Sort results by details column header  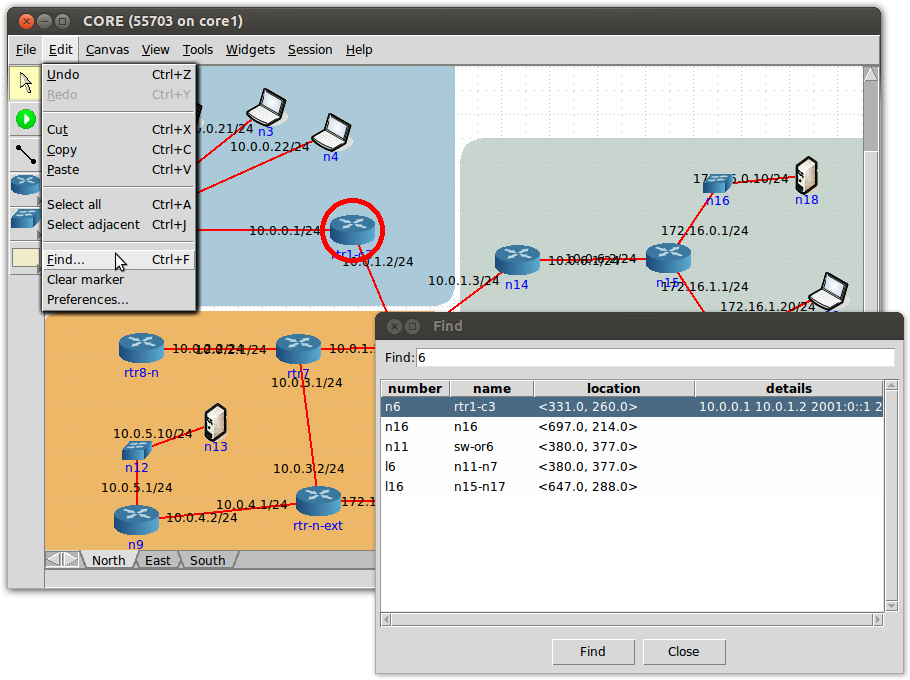tap(789, 389)
